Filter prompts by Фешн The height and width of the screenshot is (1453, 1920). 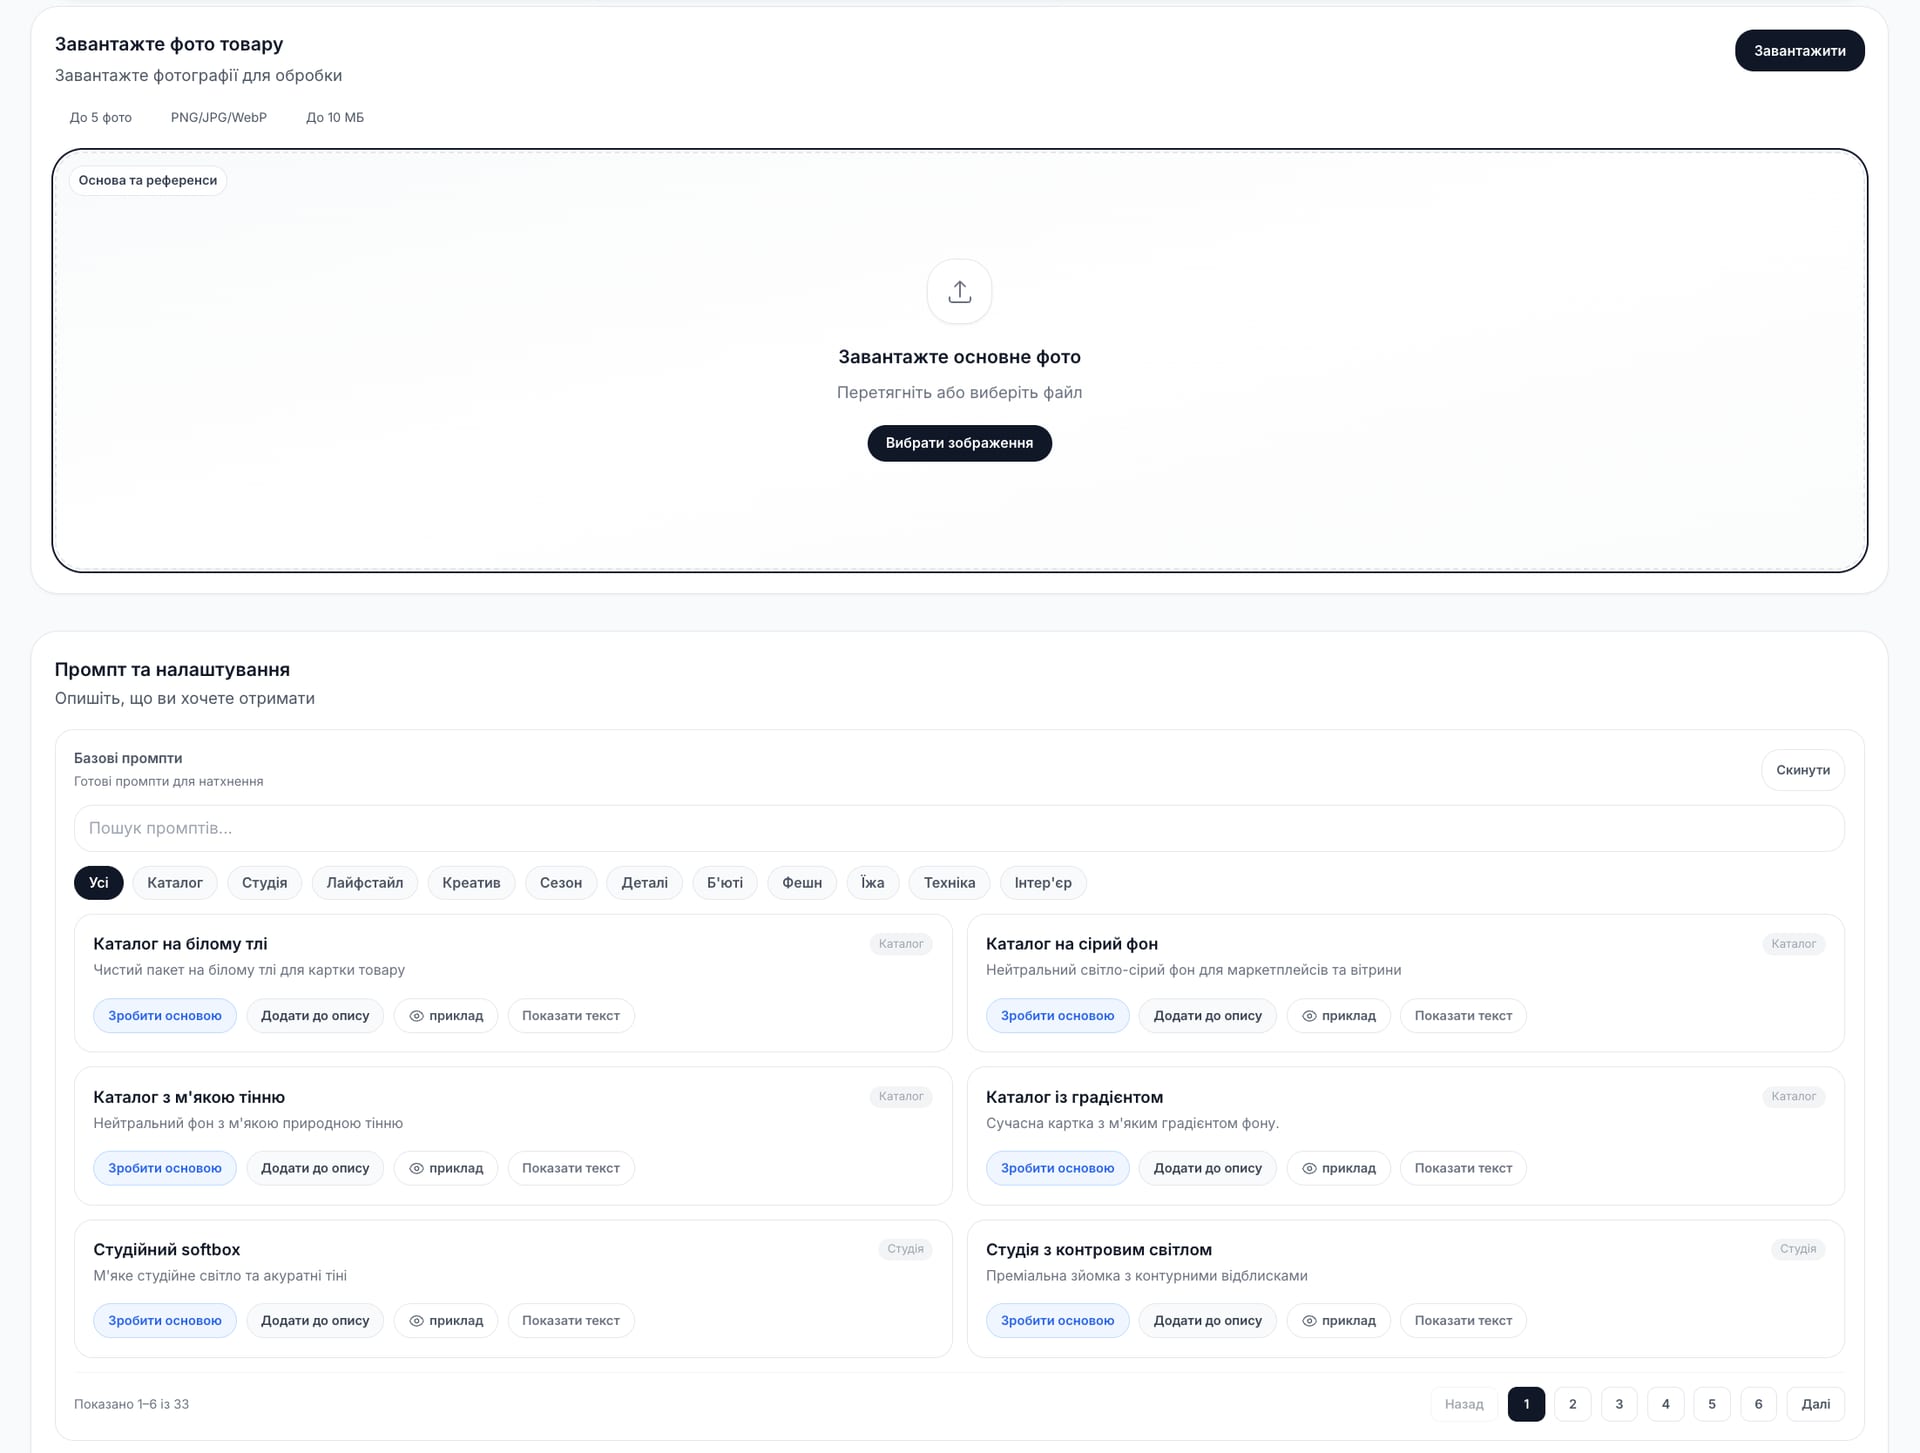click(x=802, y=882)
